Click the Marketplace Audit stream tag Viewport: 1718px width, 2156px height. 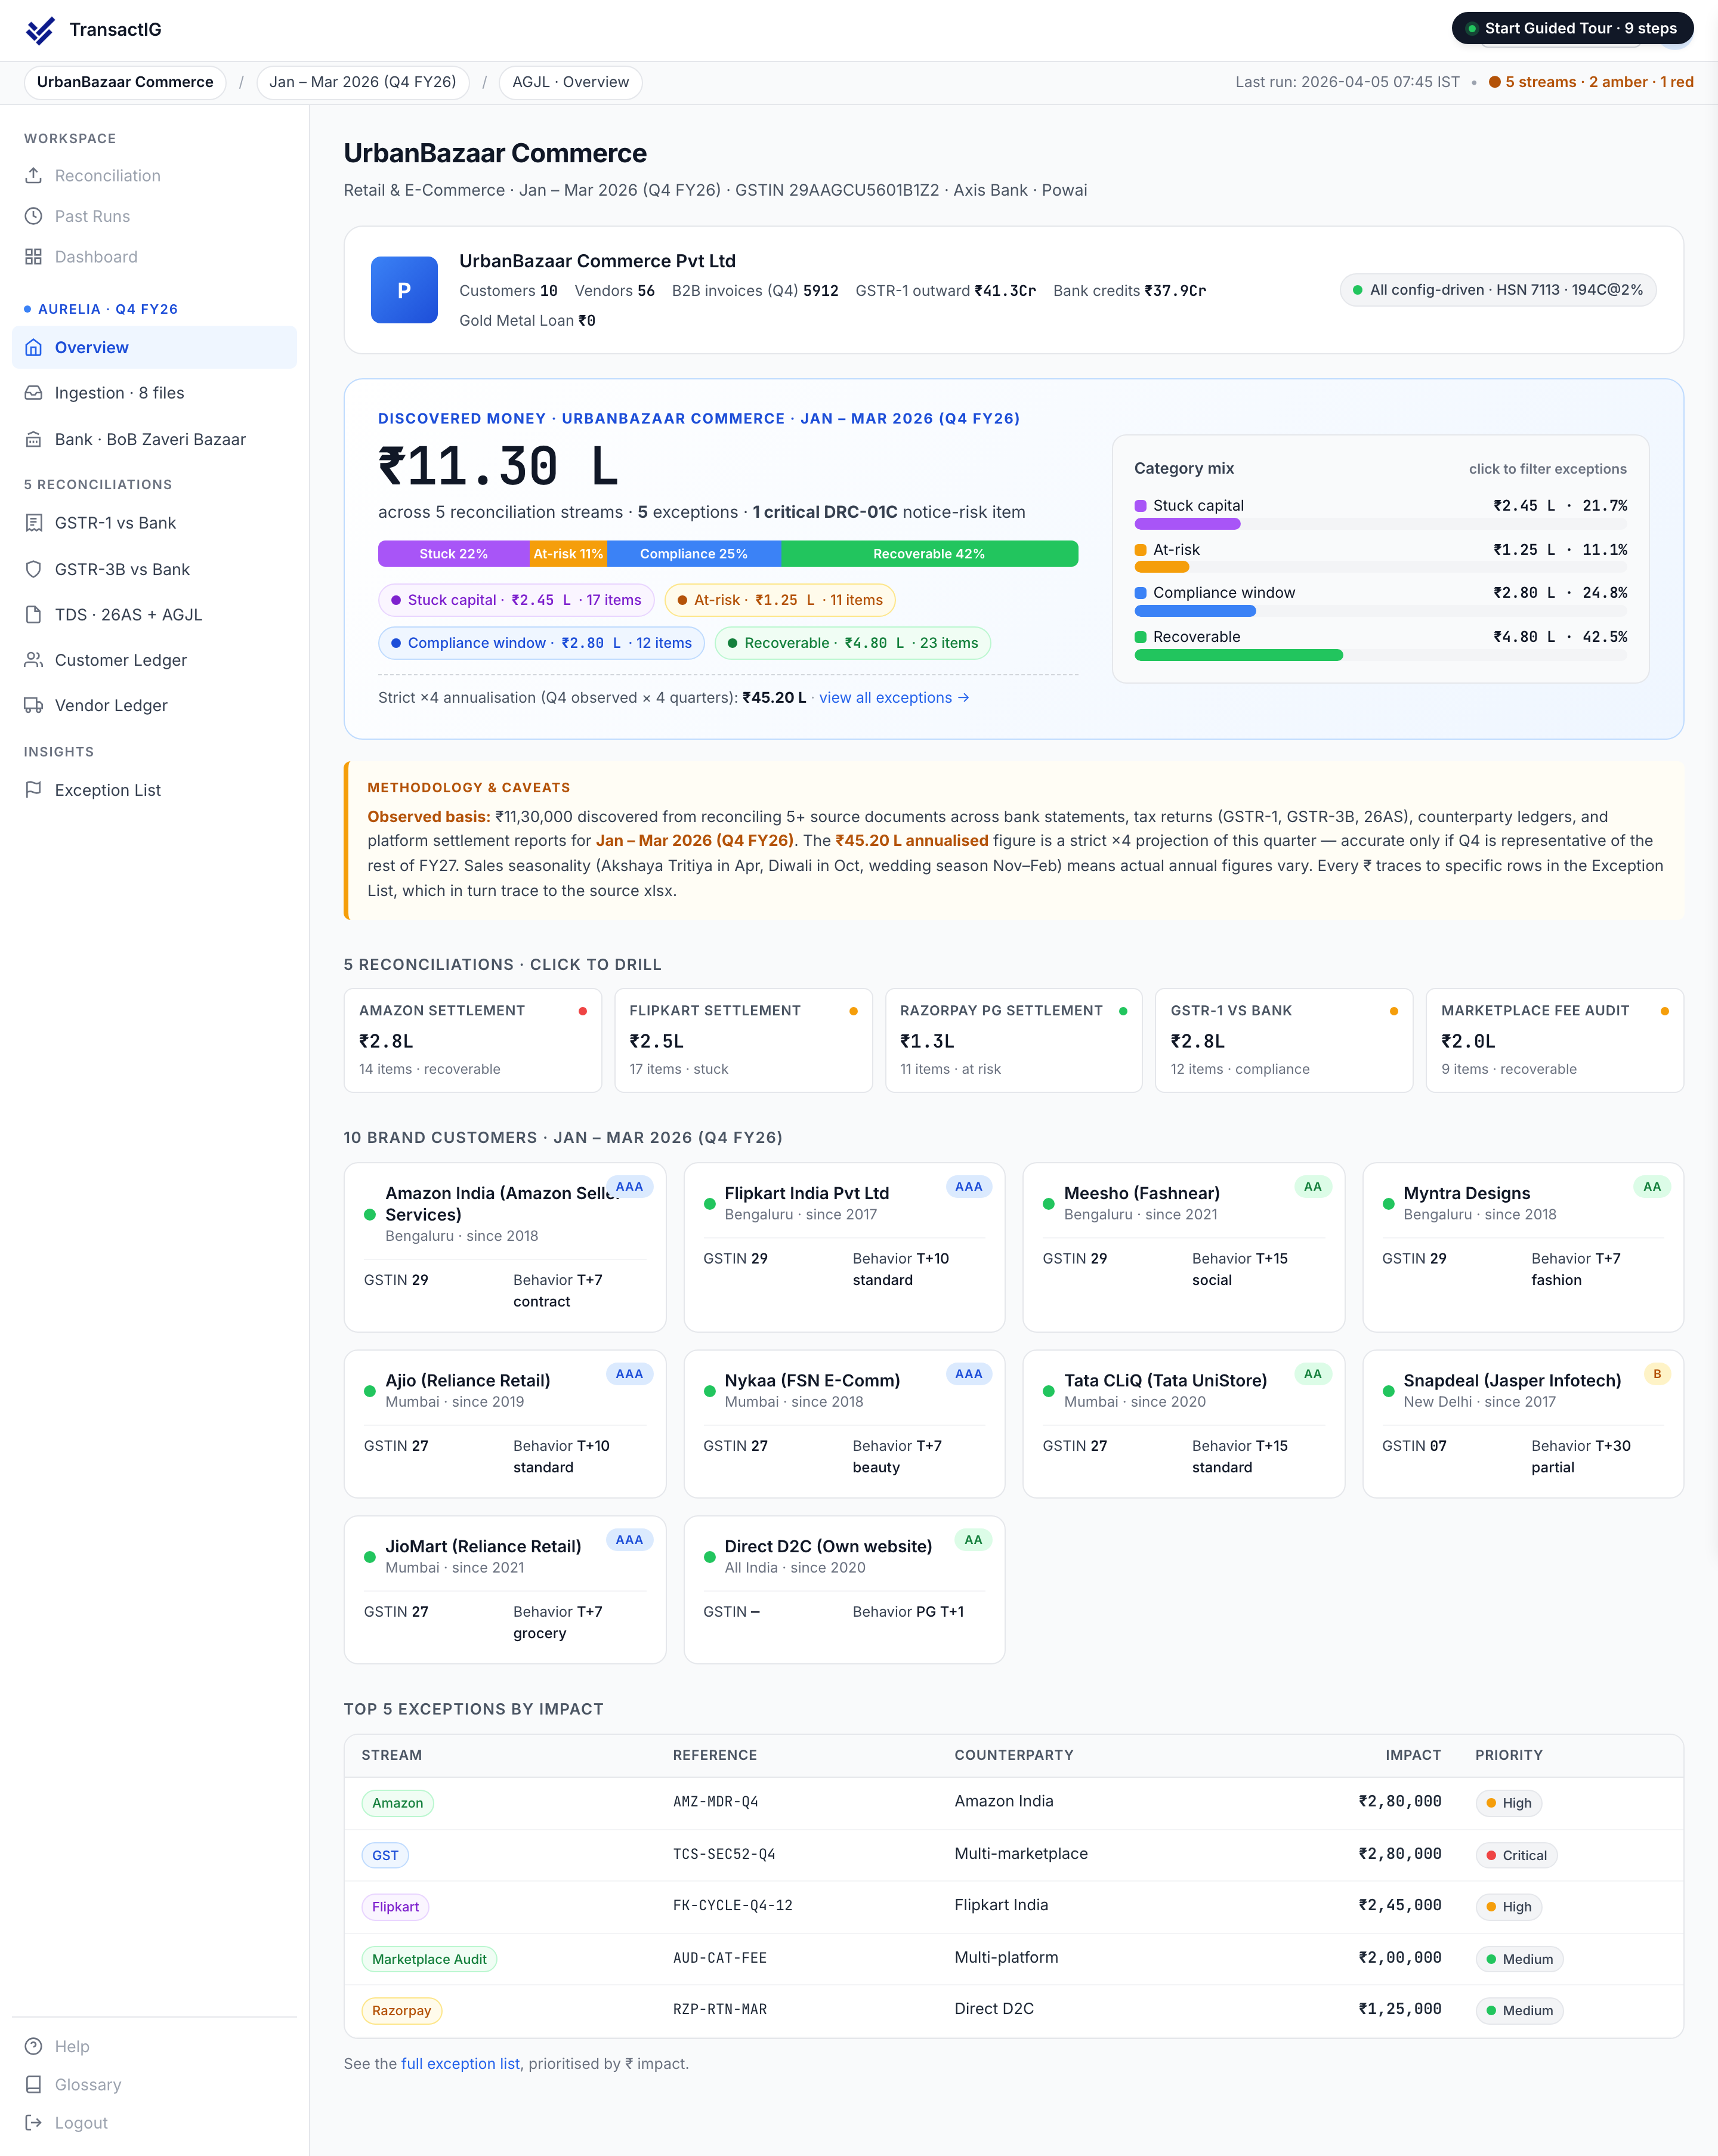point(429,1959)
